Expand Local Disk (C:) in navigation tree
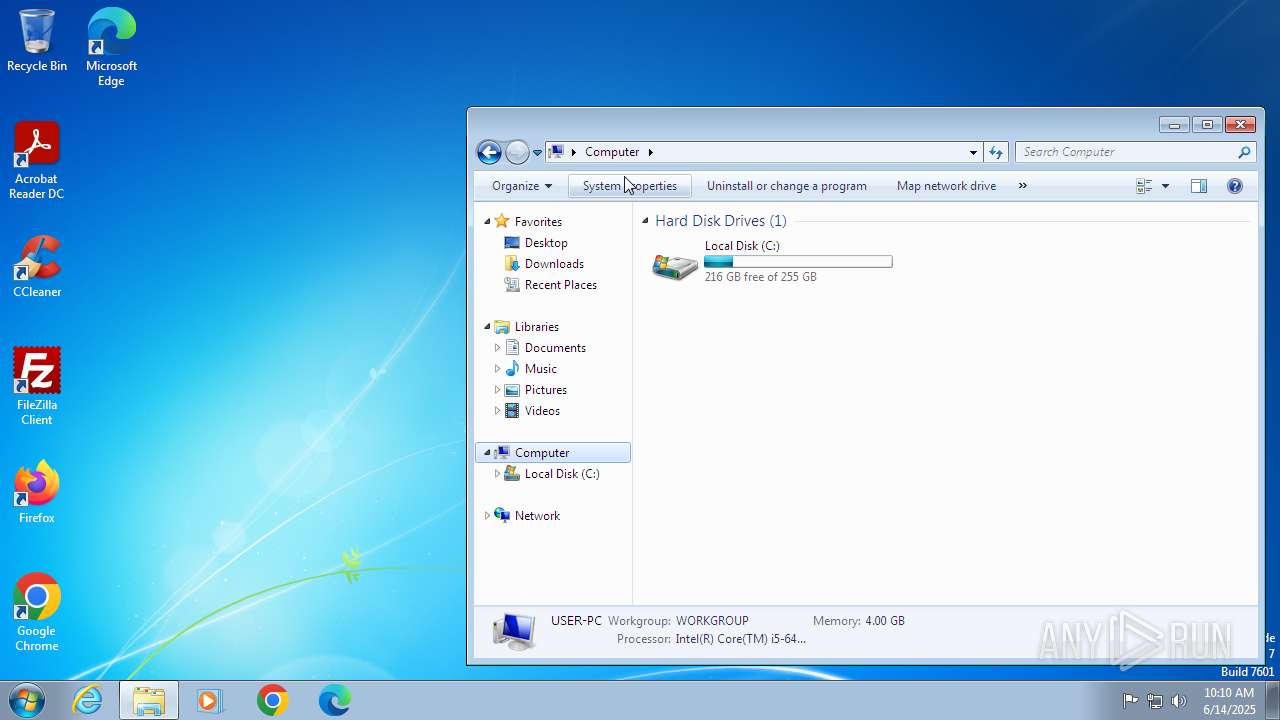 coord(497,474)
